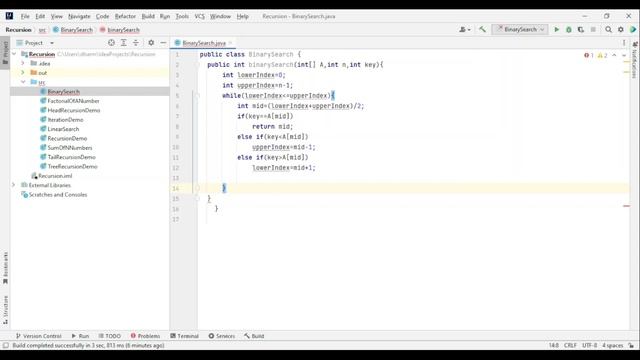This screenshot has width=640, height=360.
Task: Click src breadcrumb in navigation bar
Action: tap(42, 30)
